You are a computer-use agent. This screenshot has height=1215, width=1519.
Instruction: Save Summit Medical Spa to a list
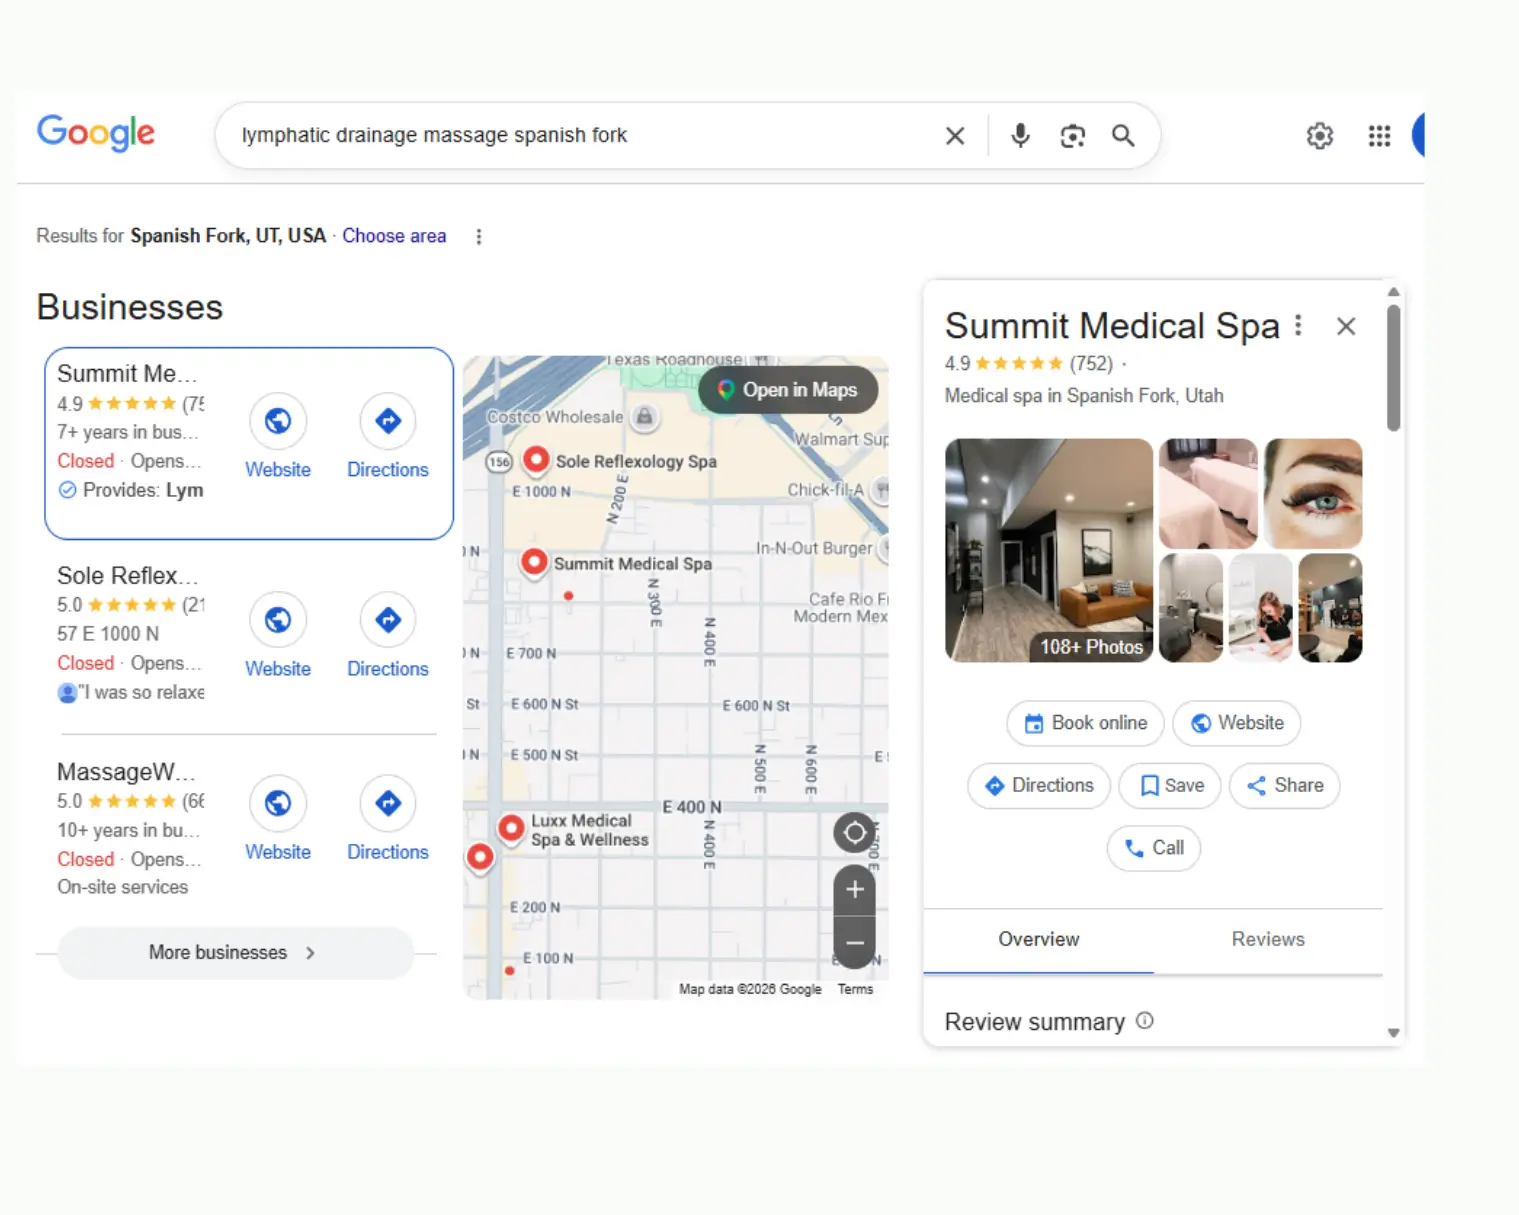(x=1169, y=786)
